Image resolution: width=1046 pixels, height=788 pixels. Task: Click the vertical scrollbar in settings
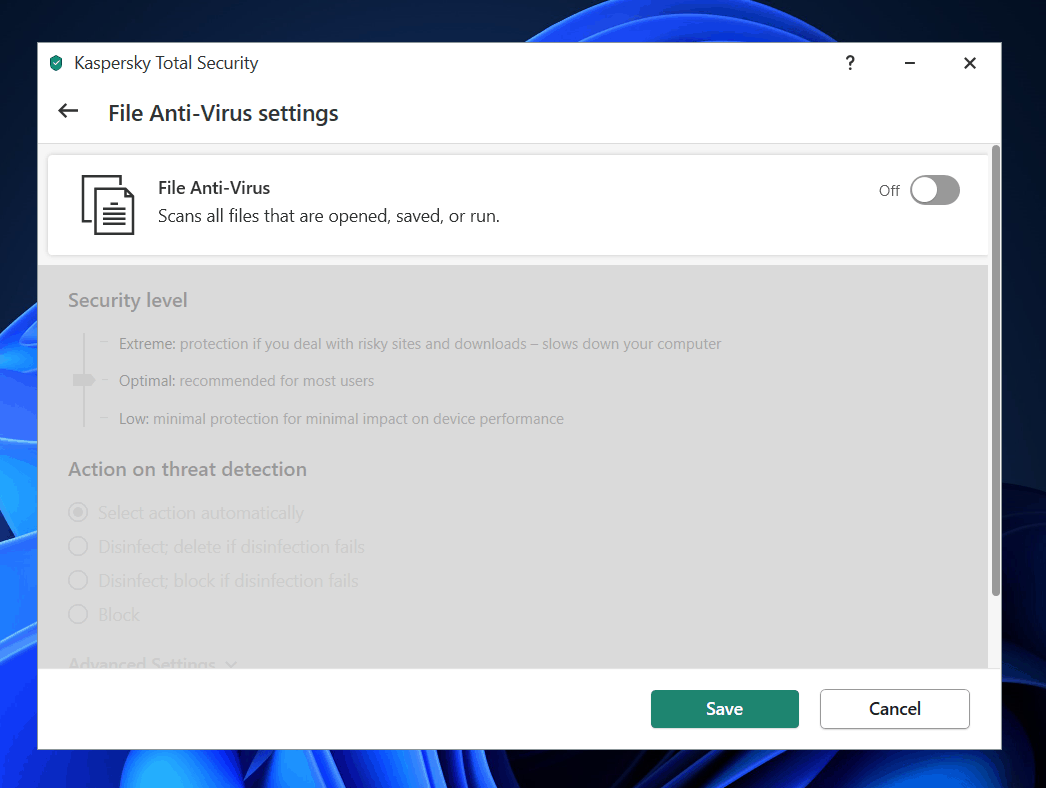995,370
